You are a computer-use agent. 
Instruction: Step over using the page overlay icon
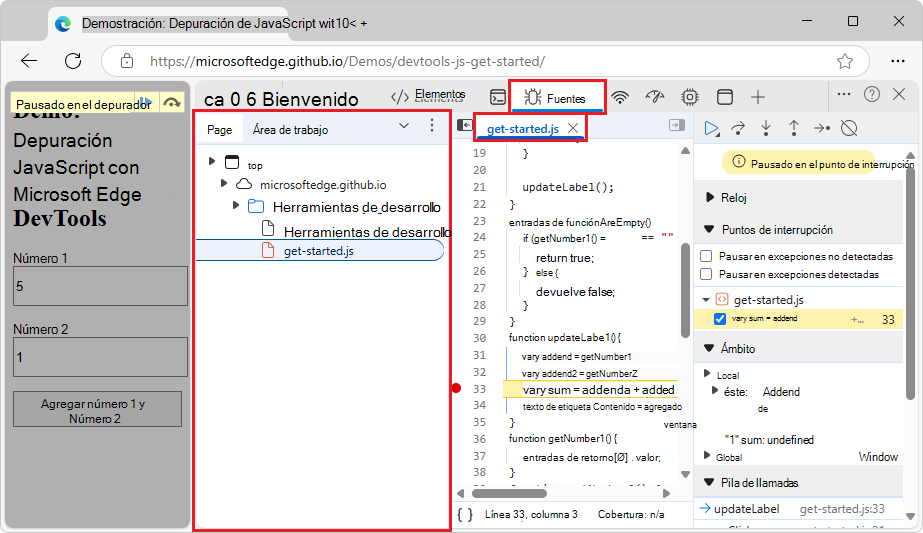click(172, 102)
